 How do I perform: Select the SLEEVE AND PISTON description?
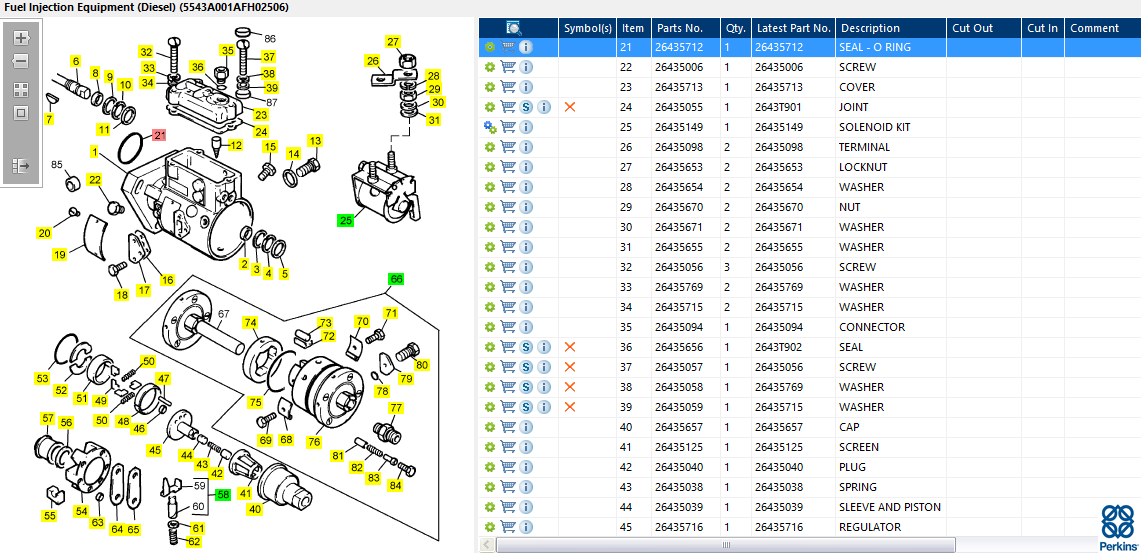click(x=890, y=507)
